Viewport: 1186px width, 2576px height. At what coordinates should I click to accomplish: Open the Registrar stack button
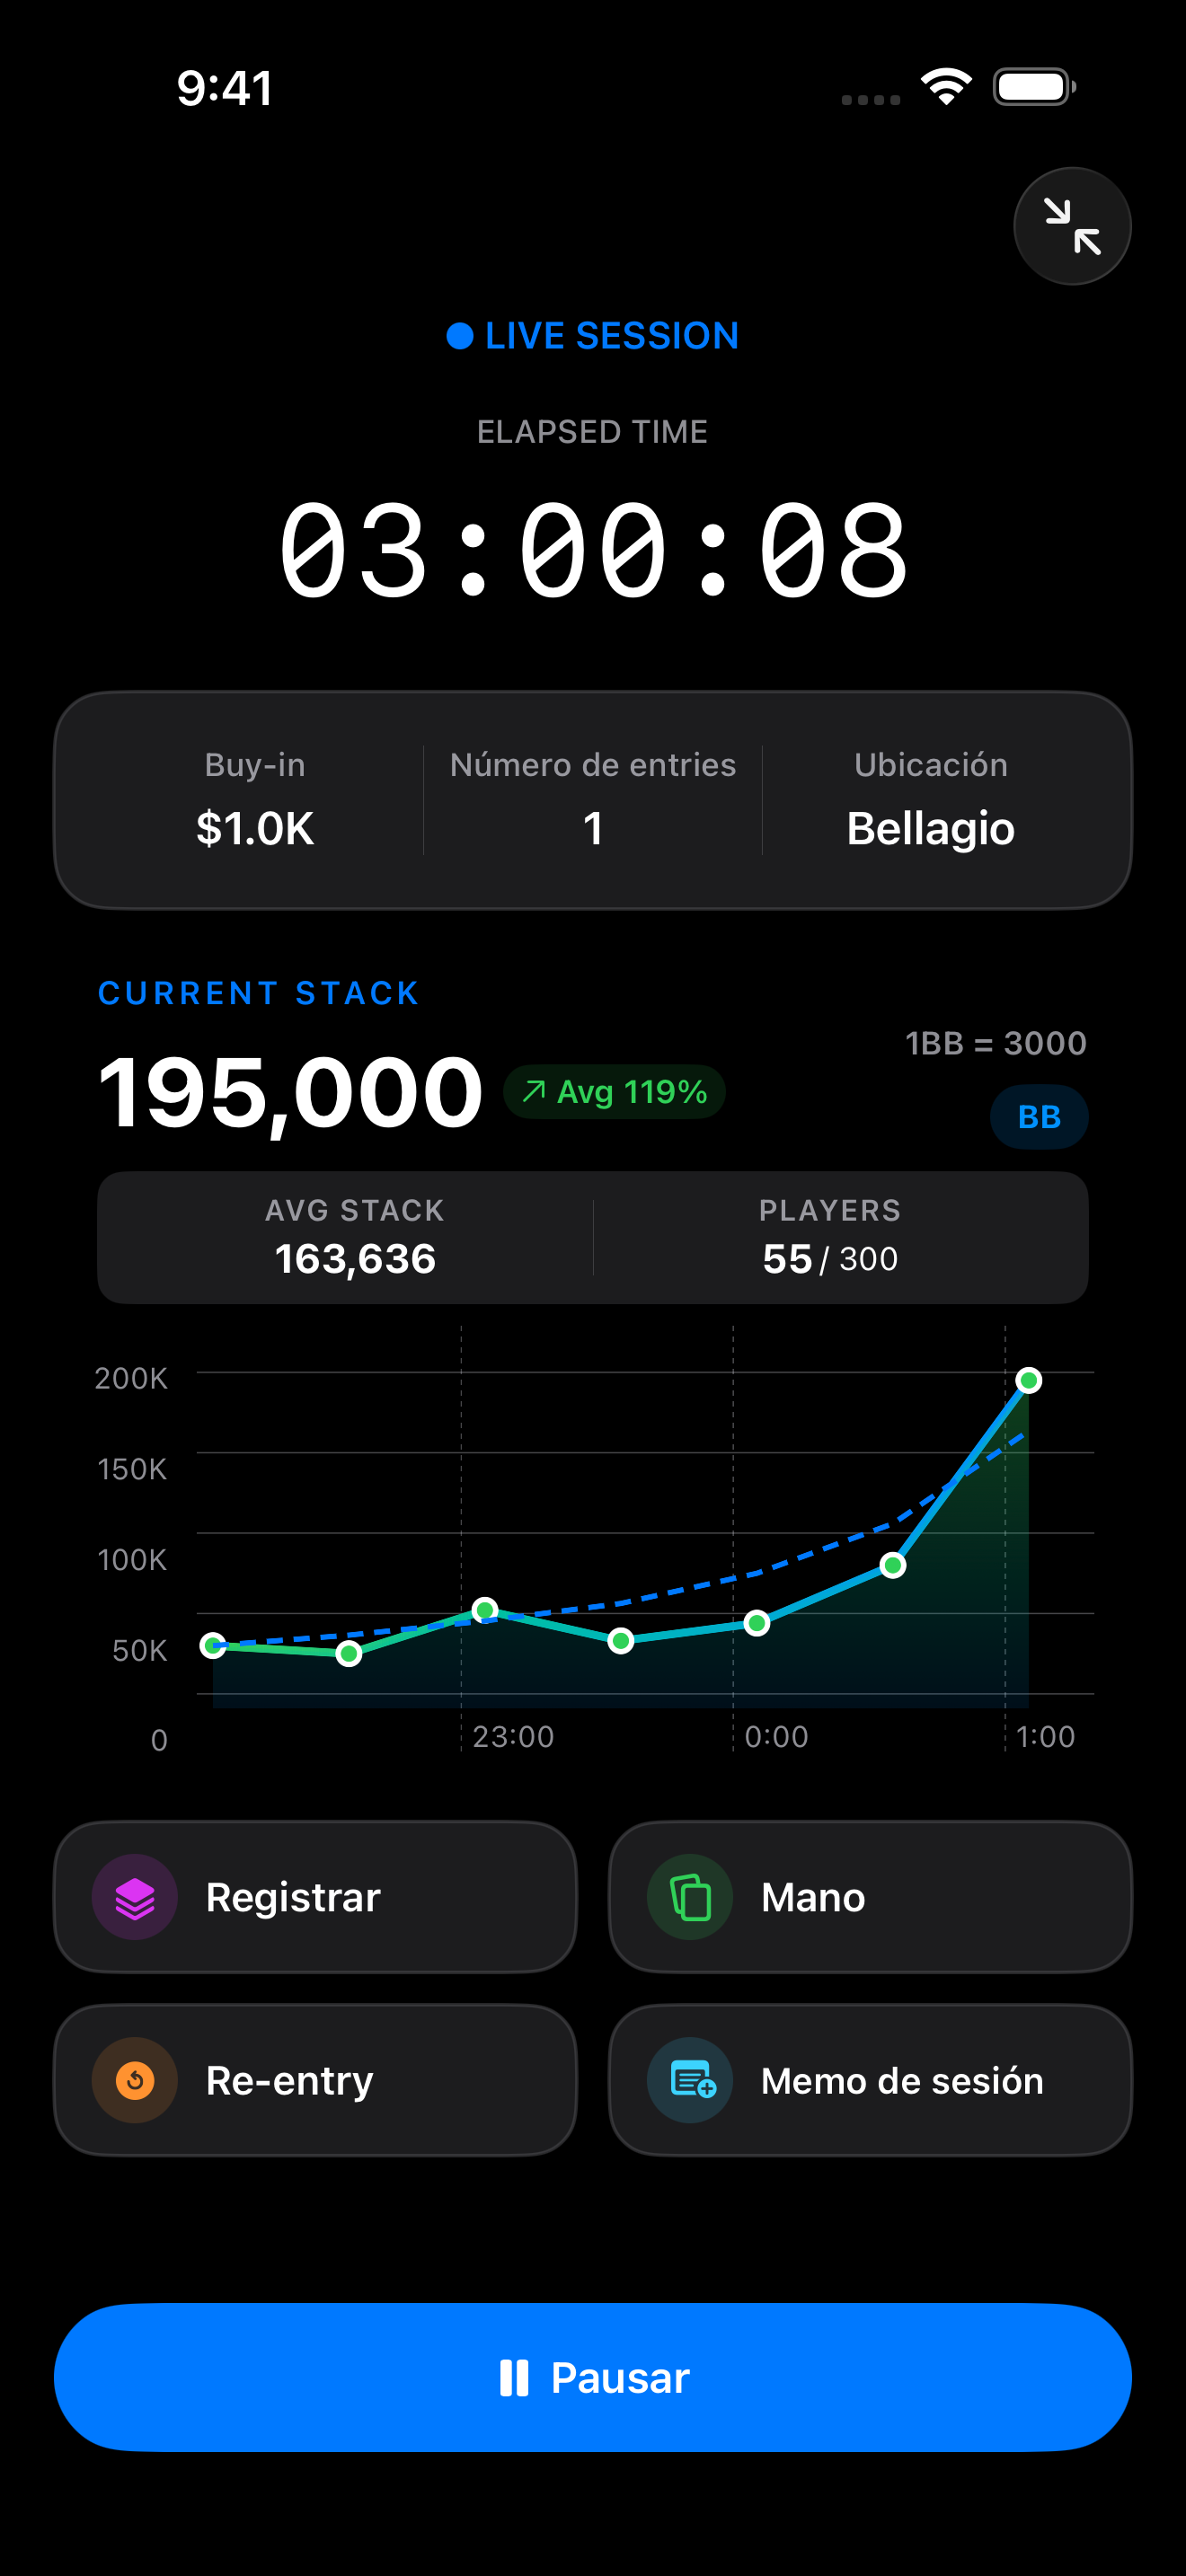[x=314, y=1897]
